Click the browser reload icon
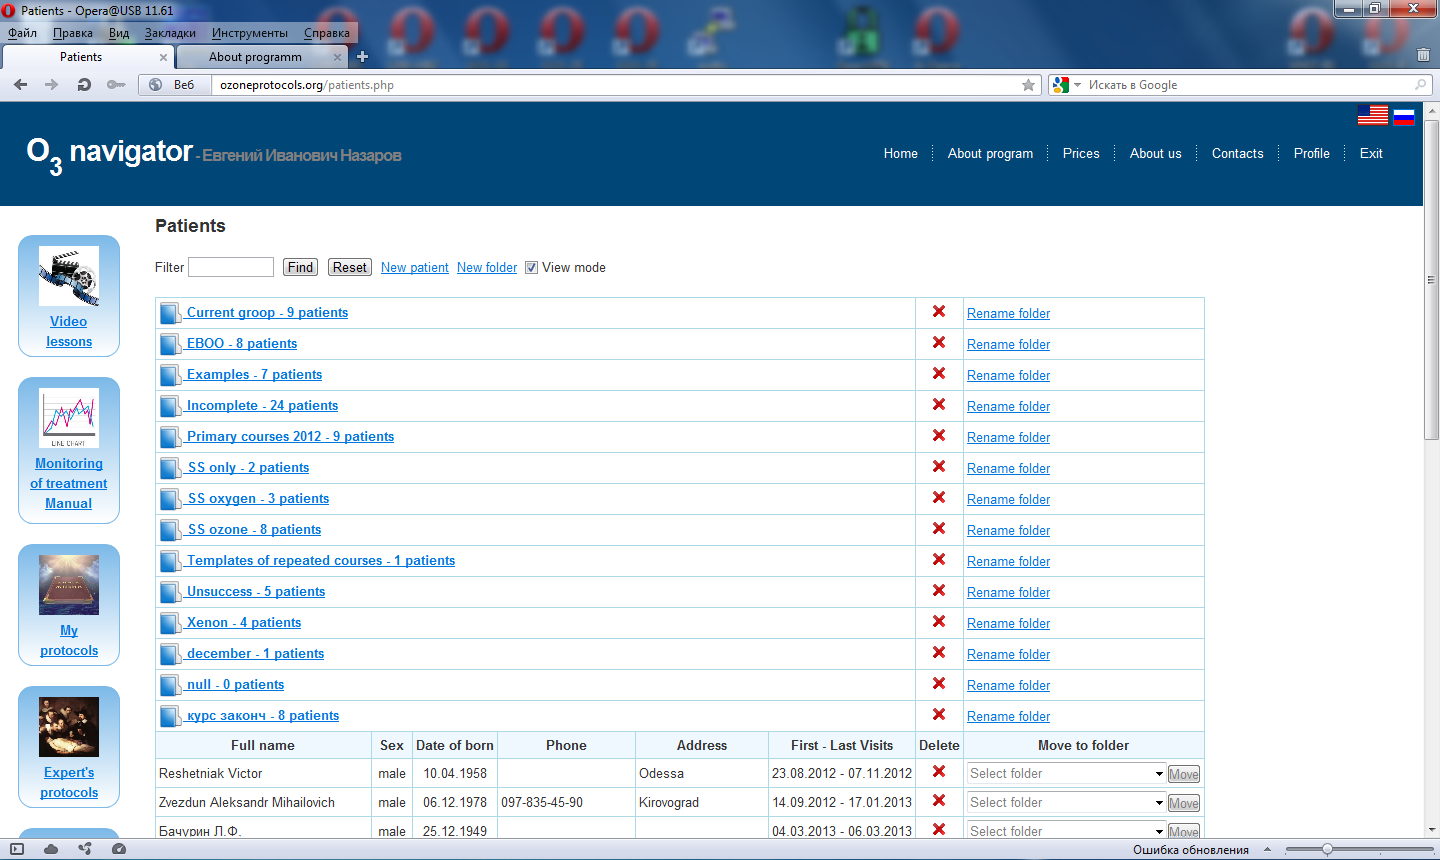 click(84, 85)
